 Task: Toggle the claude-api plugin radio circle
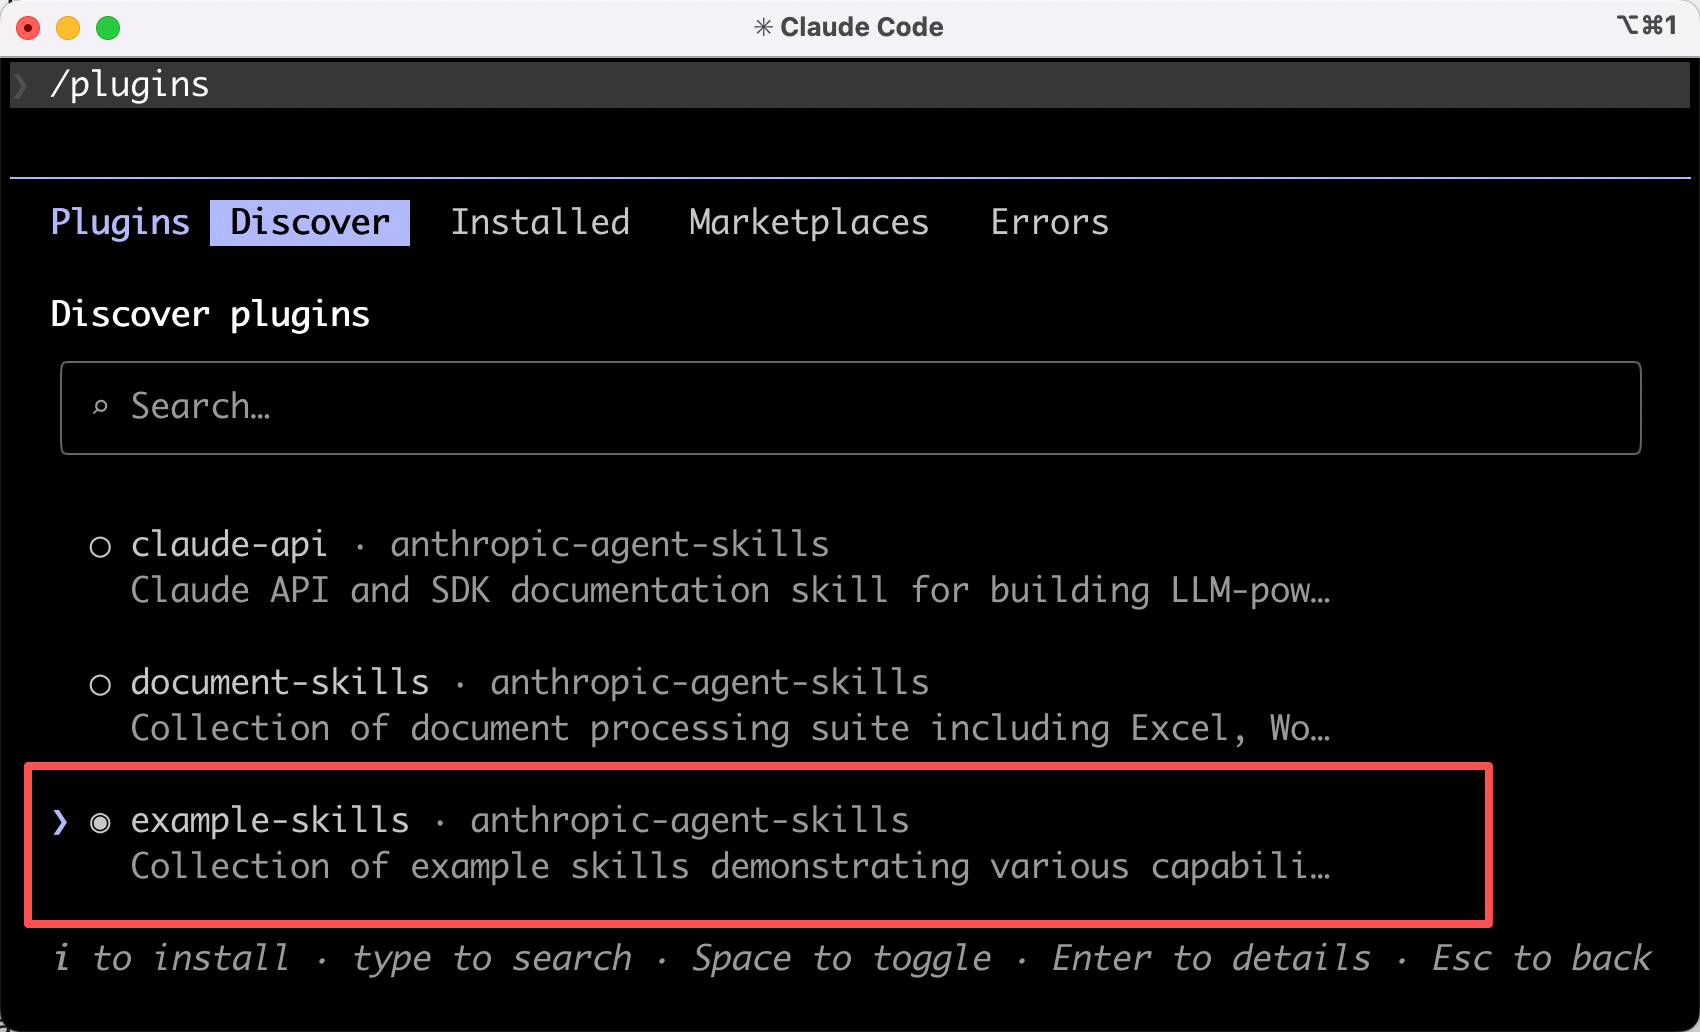tap(100, 547)
